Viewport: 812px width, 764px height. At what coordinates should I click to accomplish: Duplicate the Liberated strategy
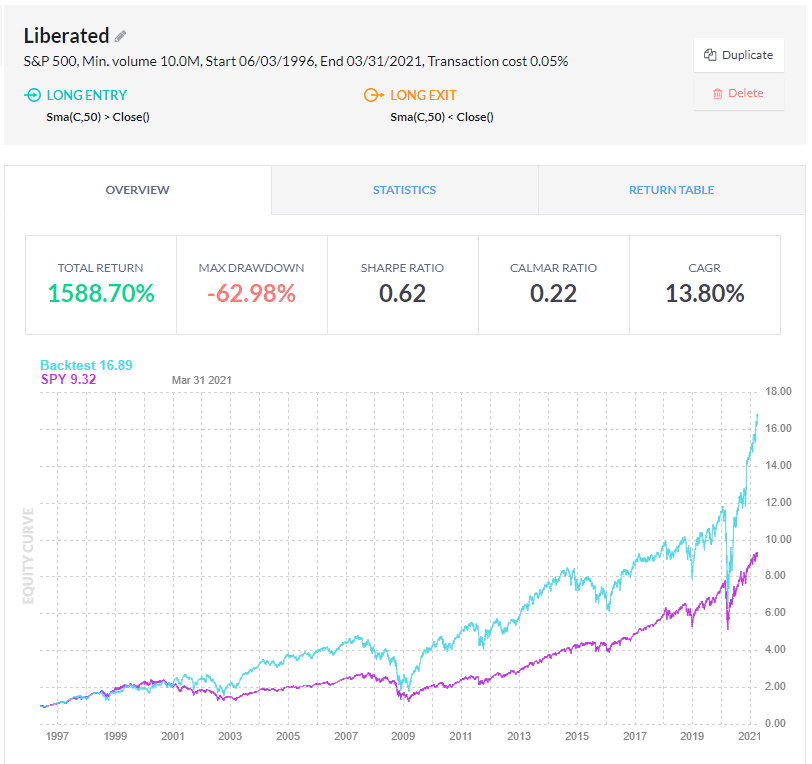[739, 55]
